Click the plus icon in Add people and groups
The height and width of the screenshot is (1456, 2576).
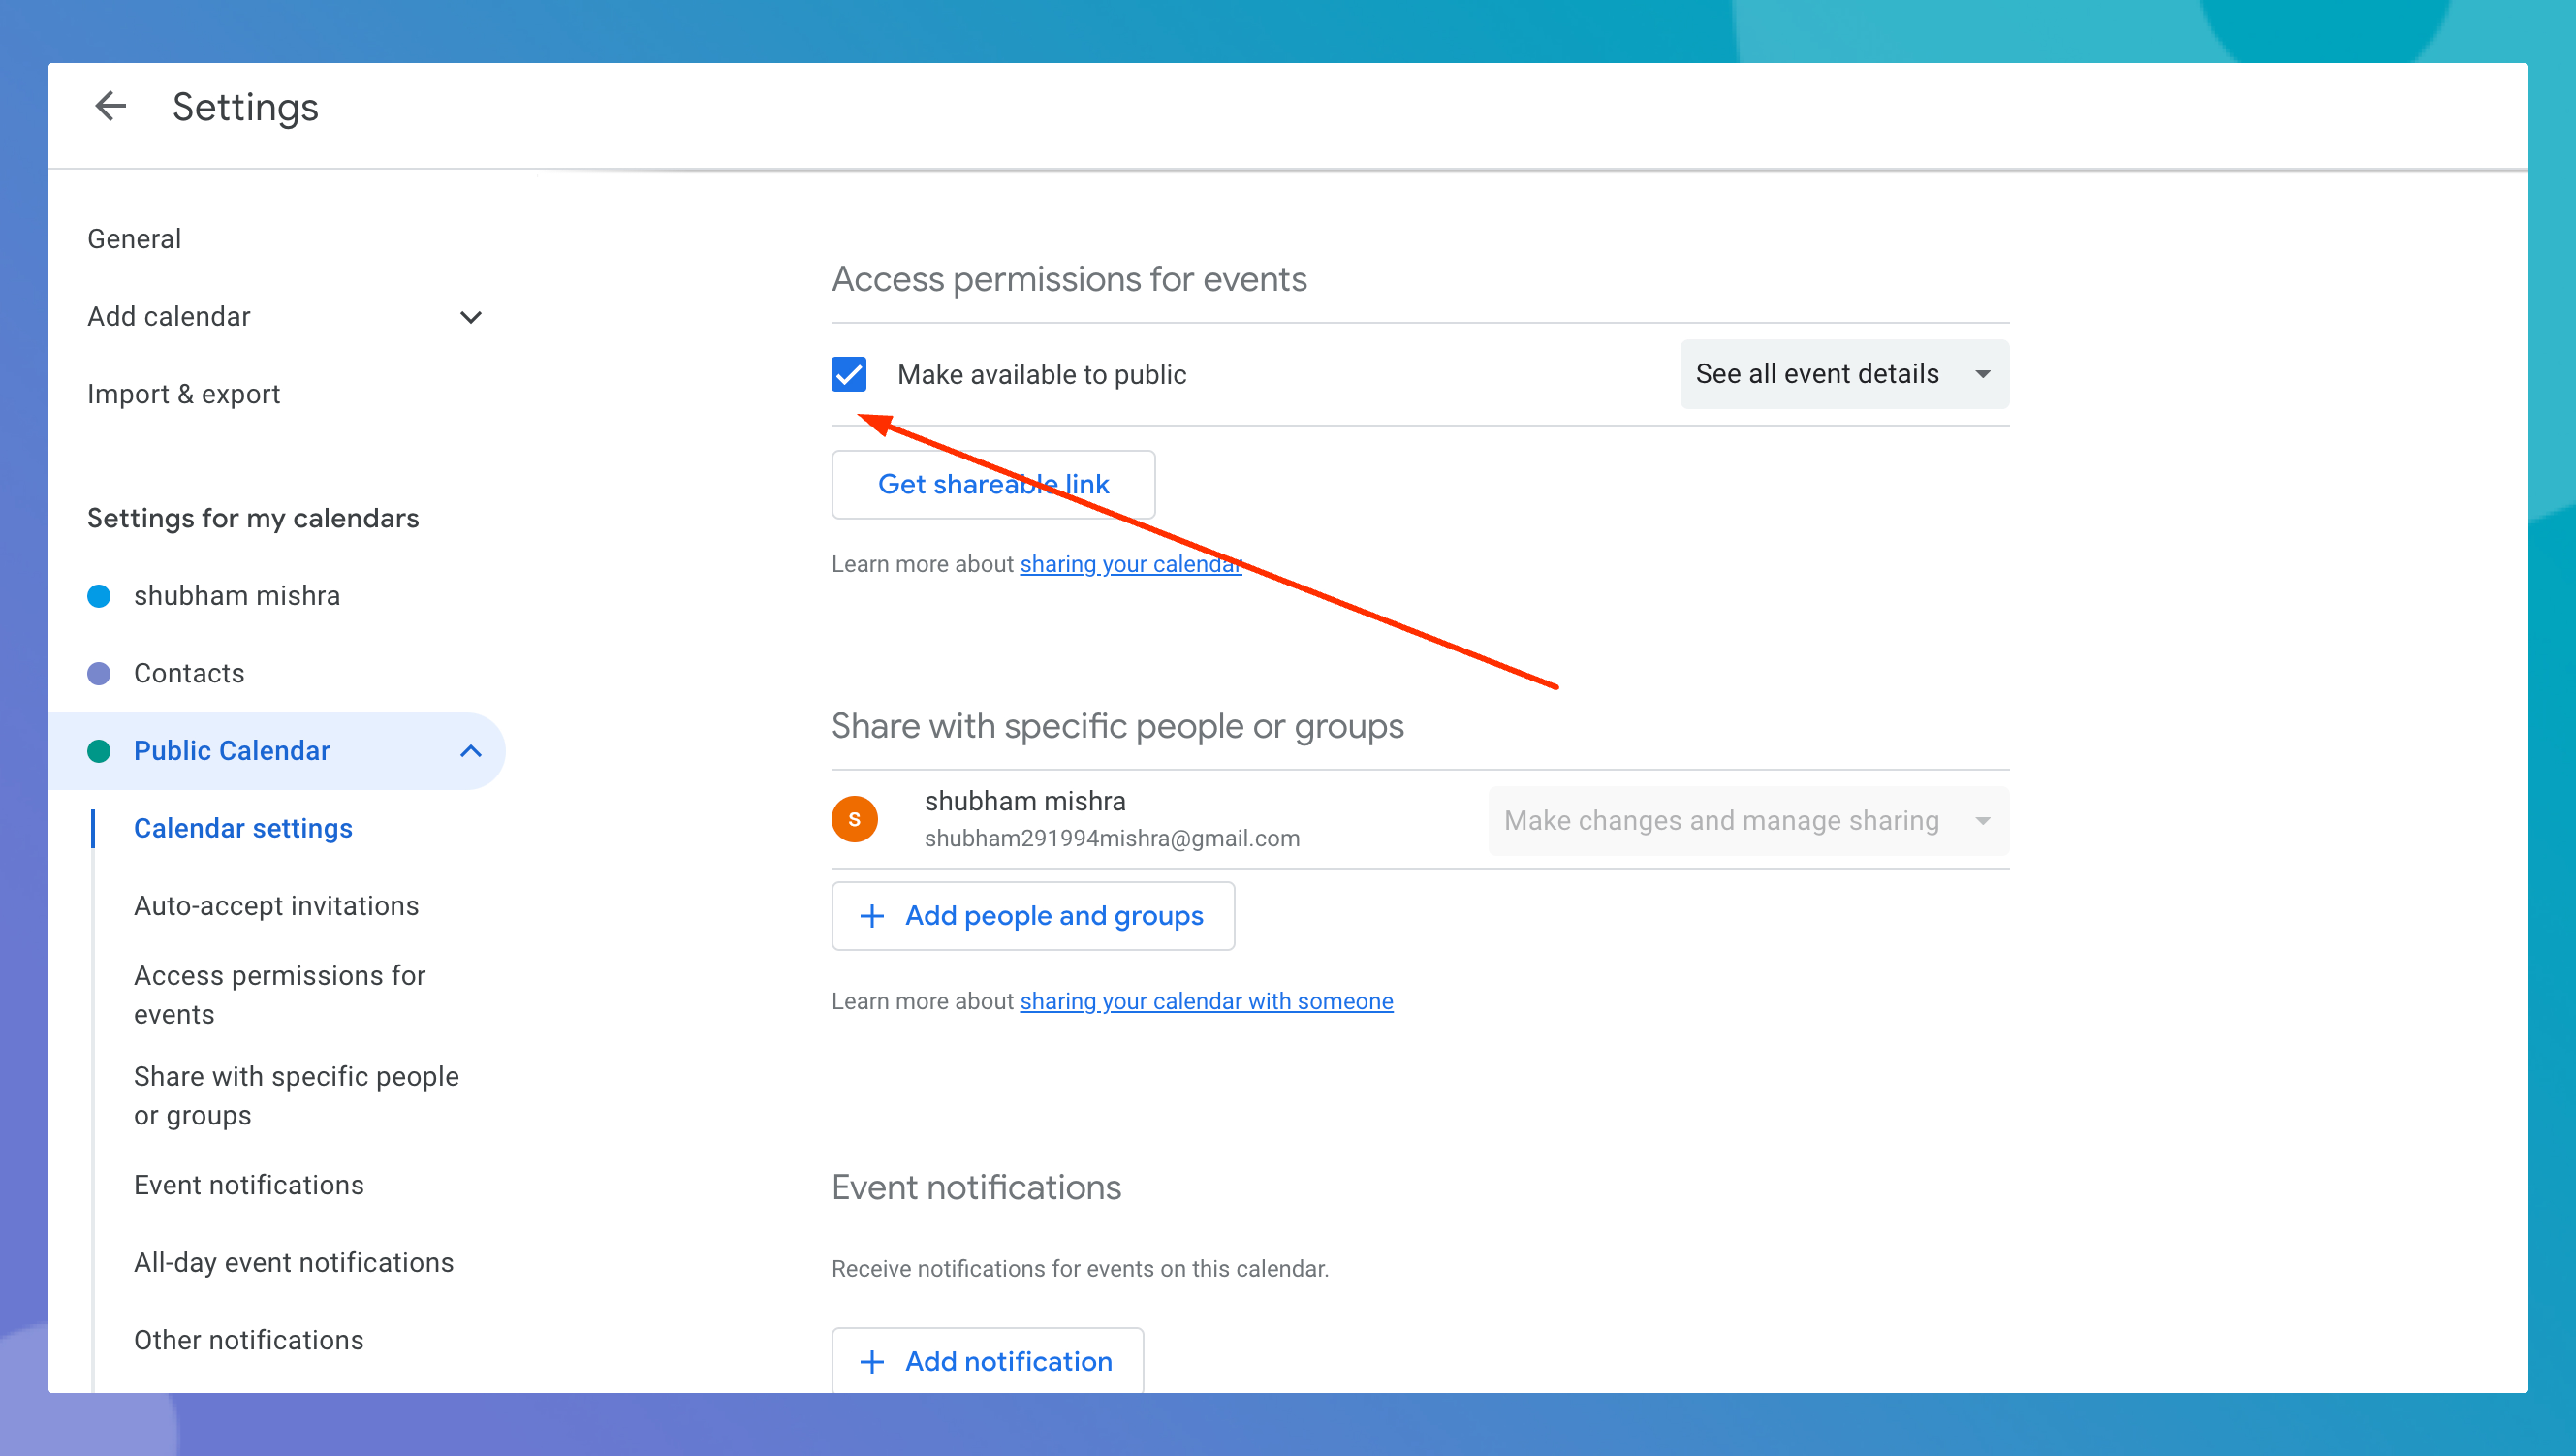872,916
